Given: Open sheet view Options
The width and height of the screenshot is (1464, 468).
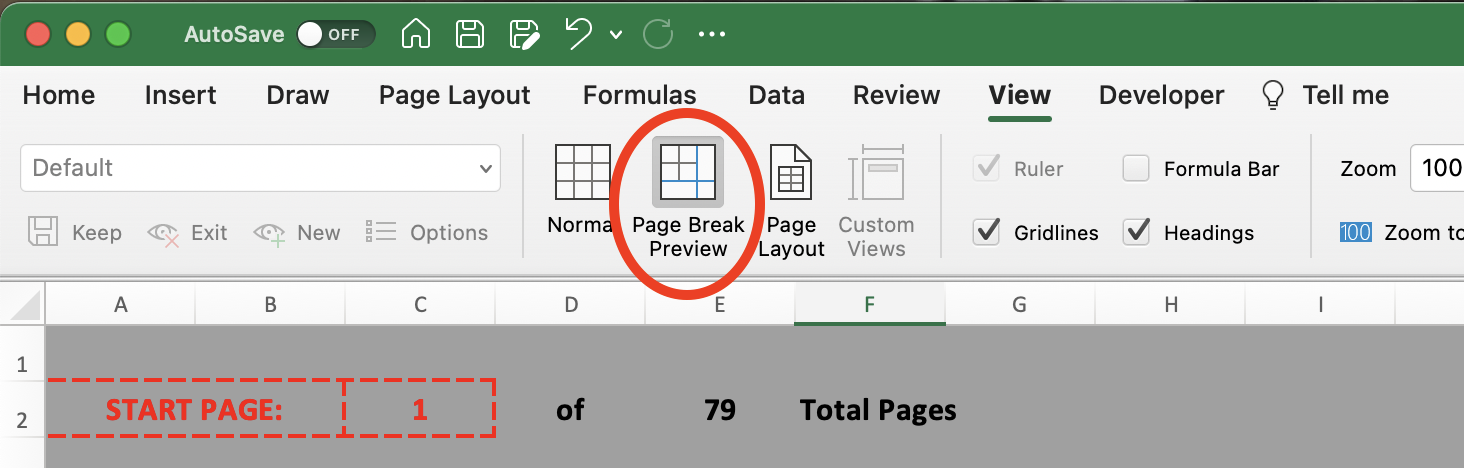Looking at the screenshot, I should (427, 232).
